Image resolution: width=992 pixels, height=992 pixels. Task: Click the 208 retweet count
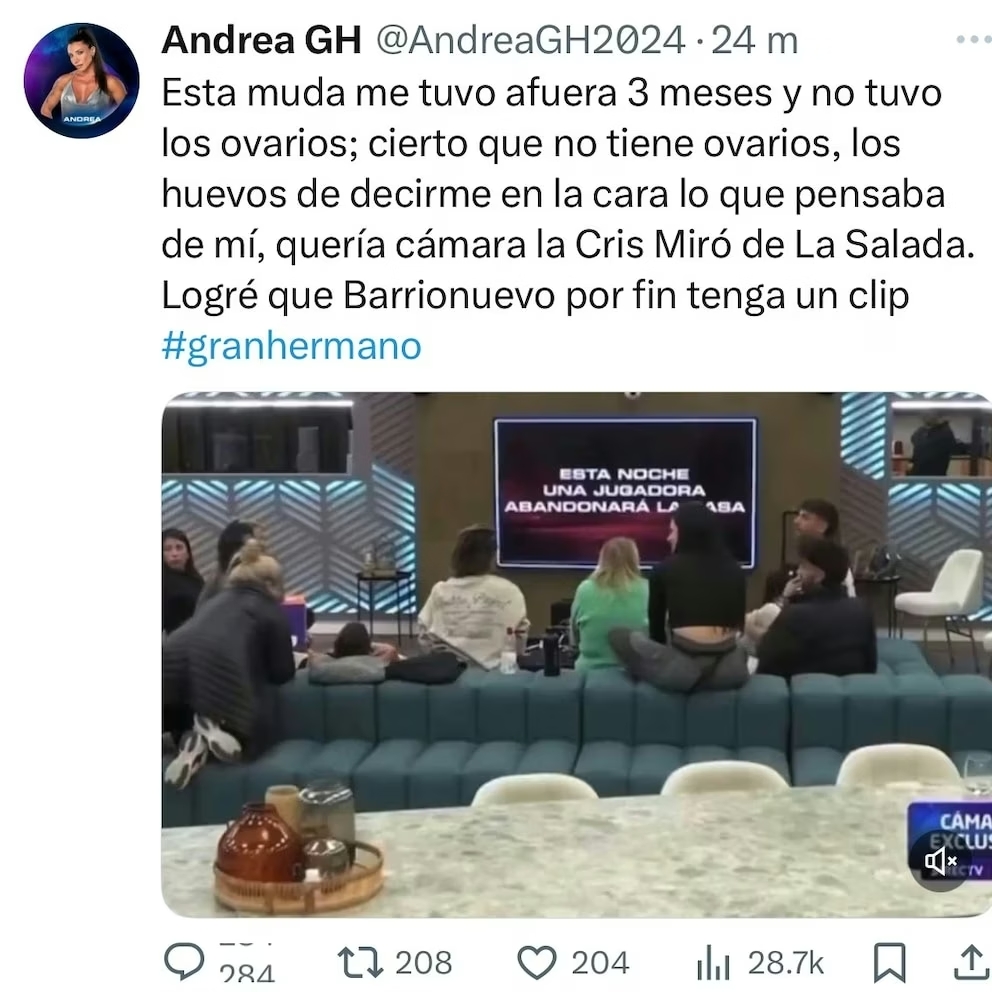(x=424, y=963)
